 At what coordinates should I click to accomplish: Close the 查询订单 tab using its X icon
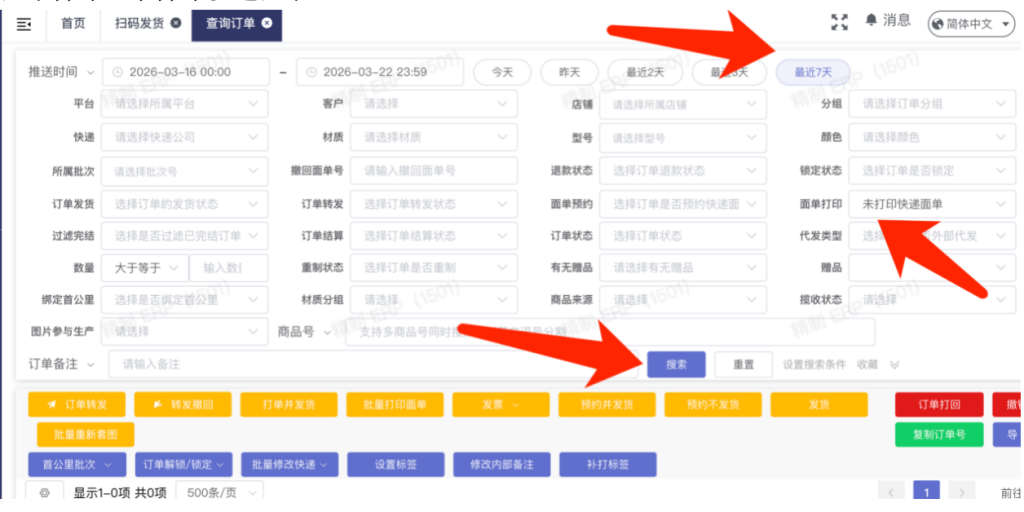(x=267, y=23)
